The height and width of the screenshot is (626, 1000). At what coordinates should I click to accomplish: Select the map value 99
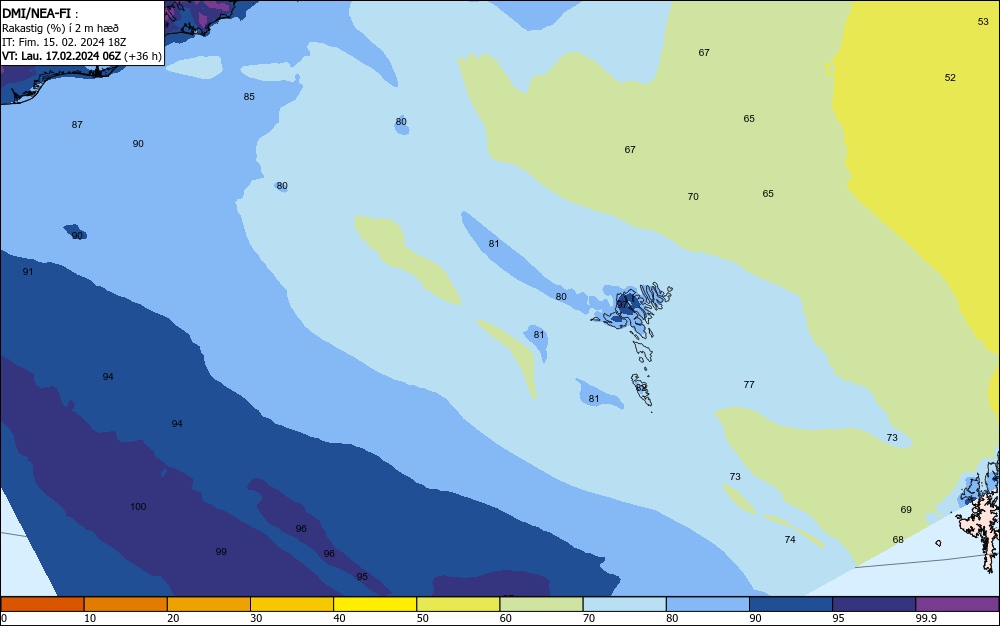pos(221,552)
